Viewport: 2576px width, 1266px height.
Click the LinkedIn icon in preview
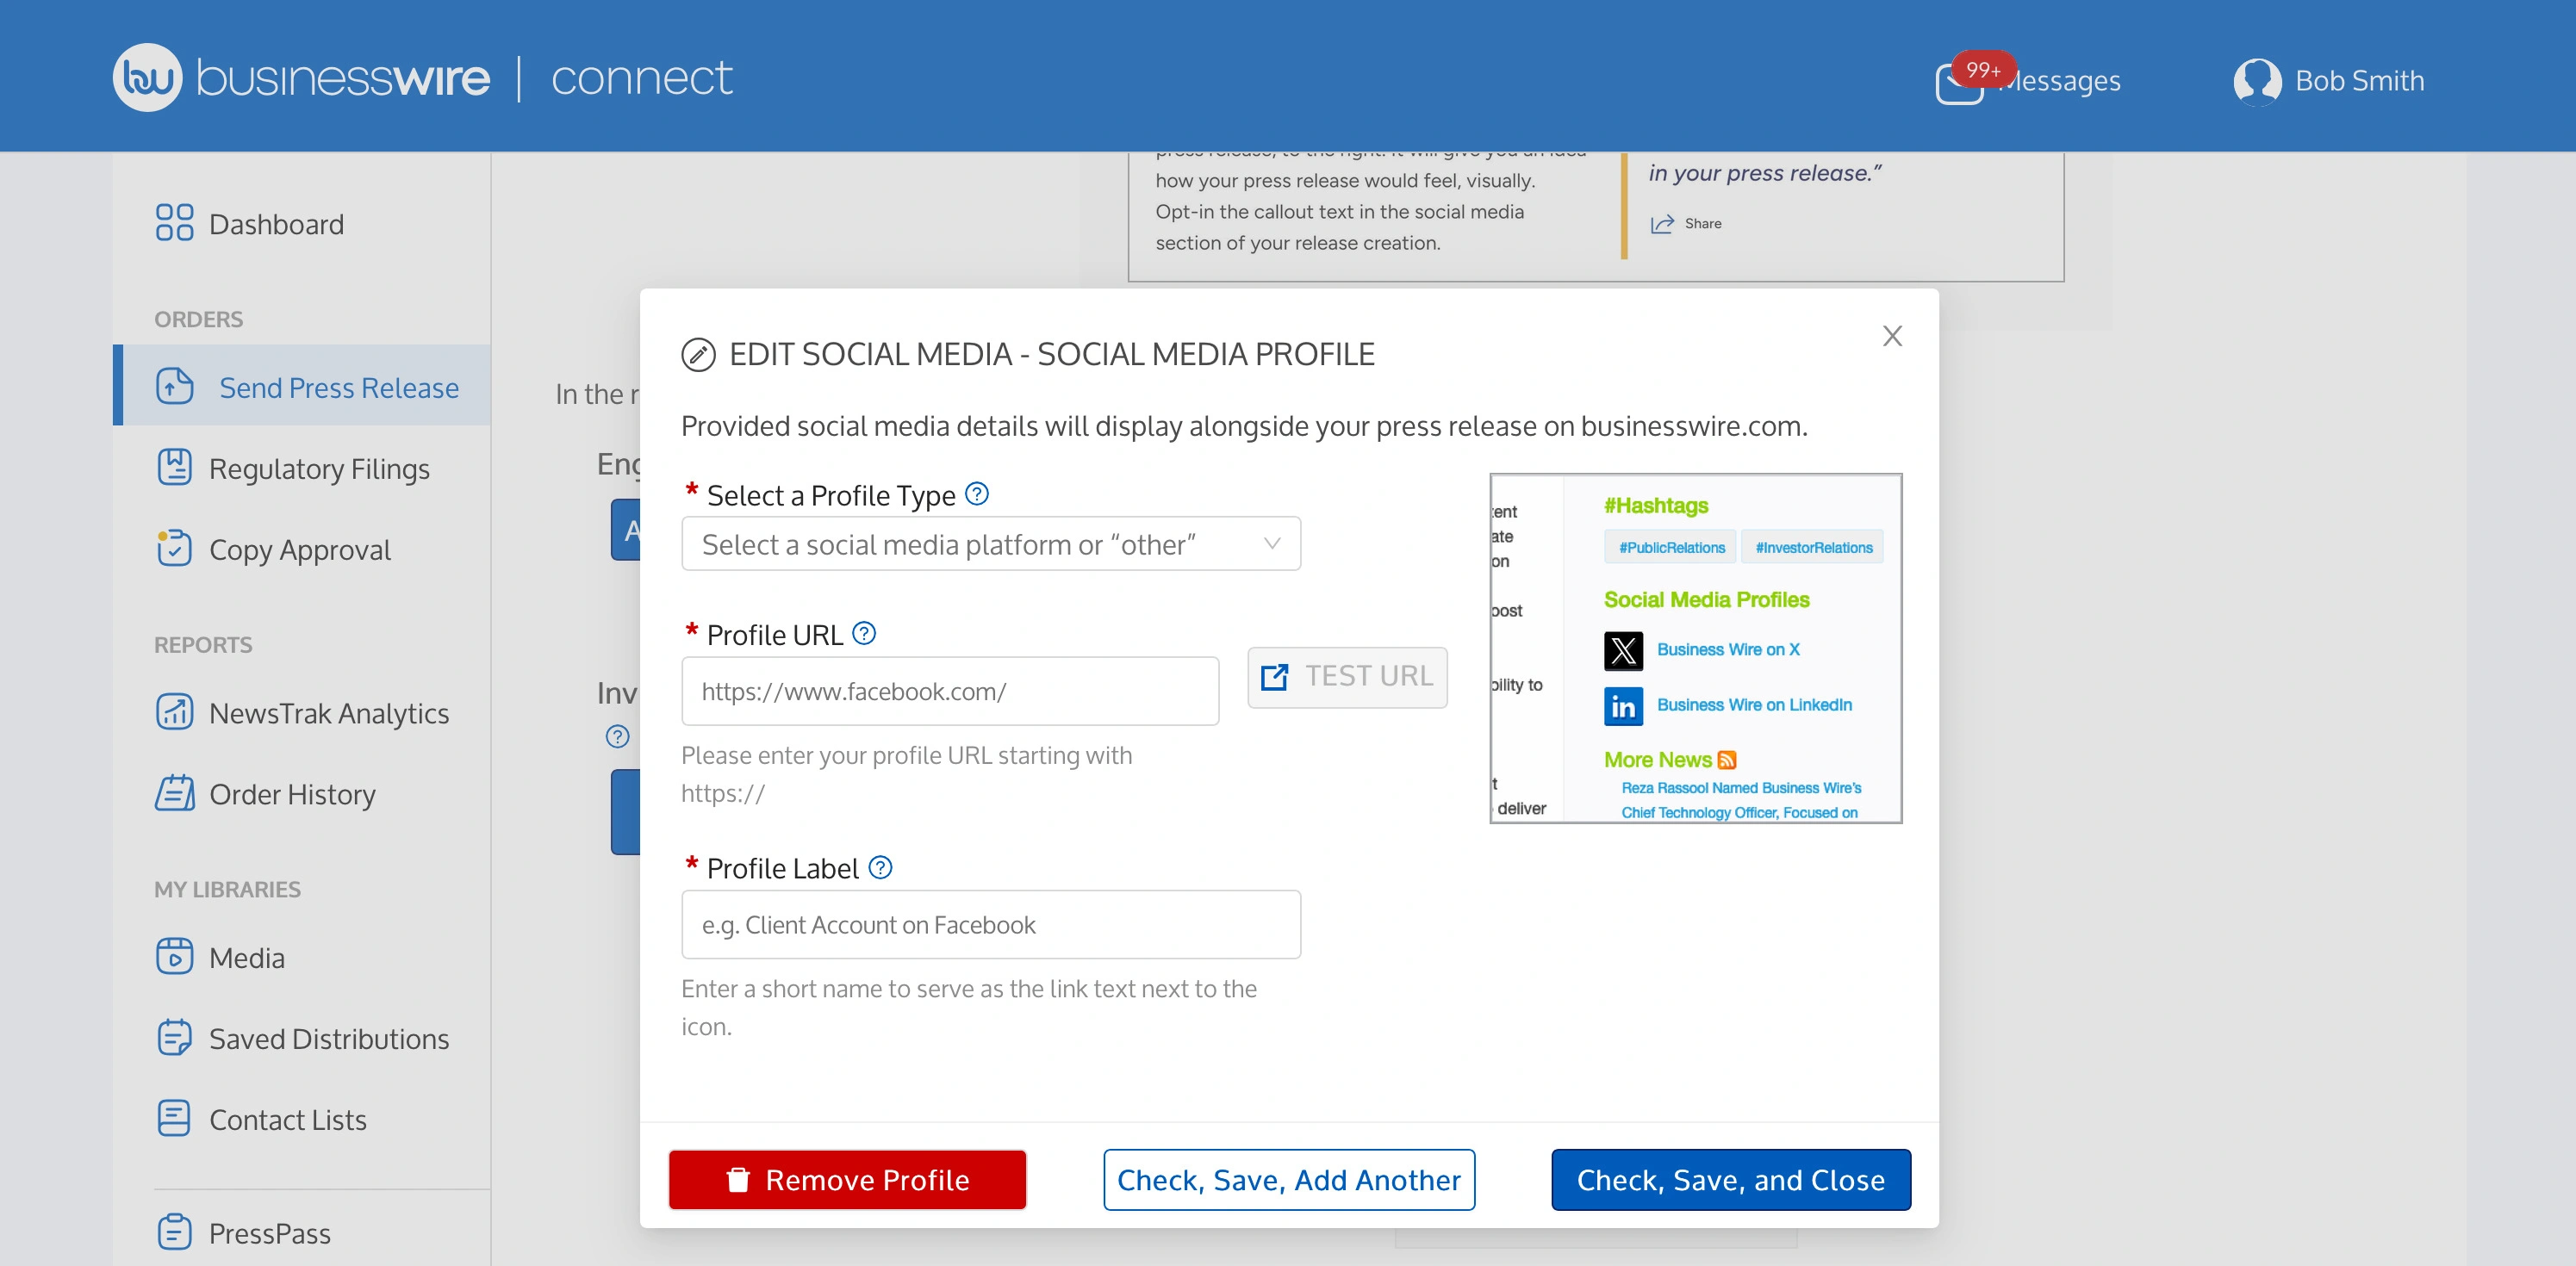point(1623,706)
